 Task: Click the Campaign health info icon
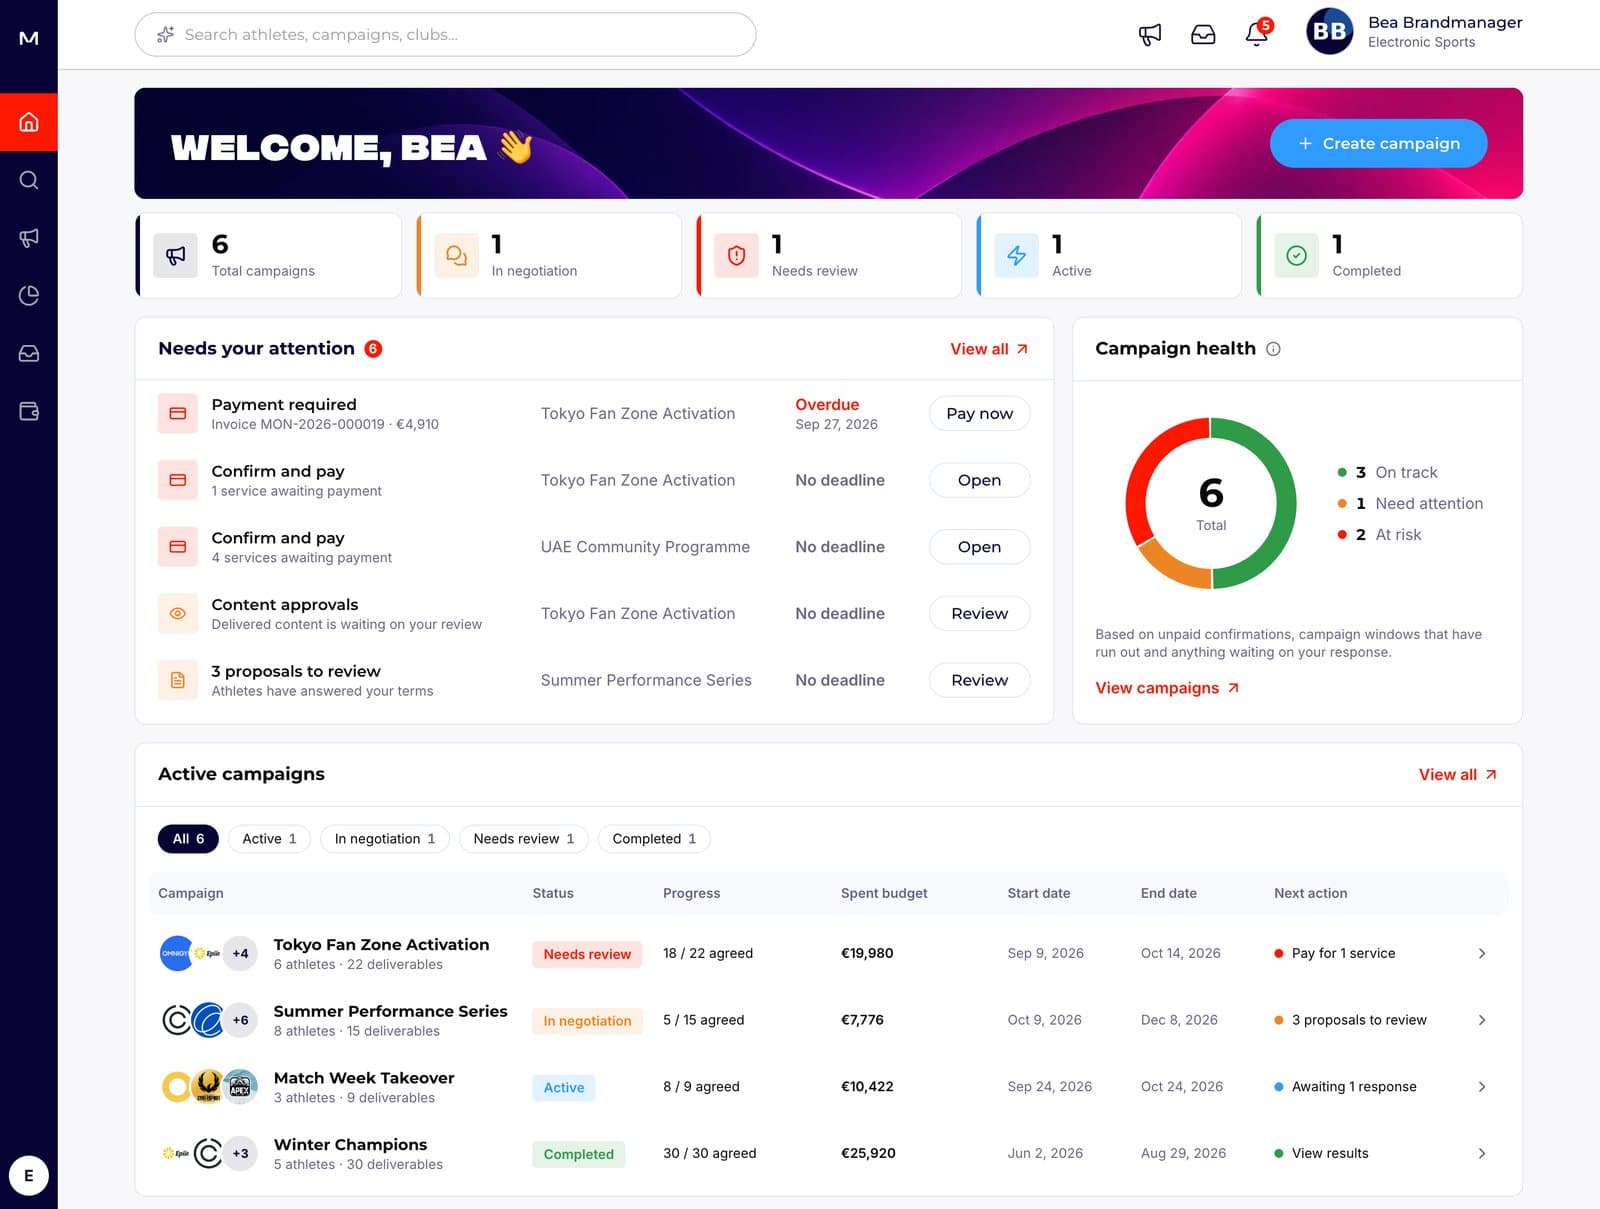[1273, 349]
